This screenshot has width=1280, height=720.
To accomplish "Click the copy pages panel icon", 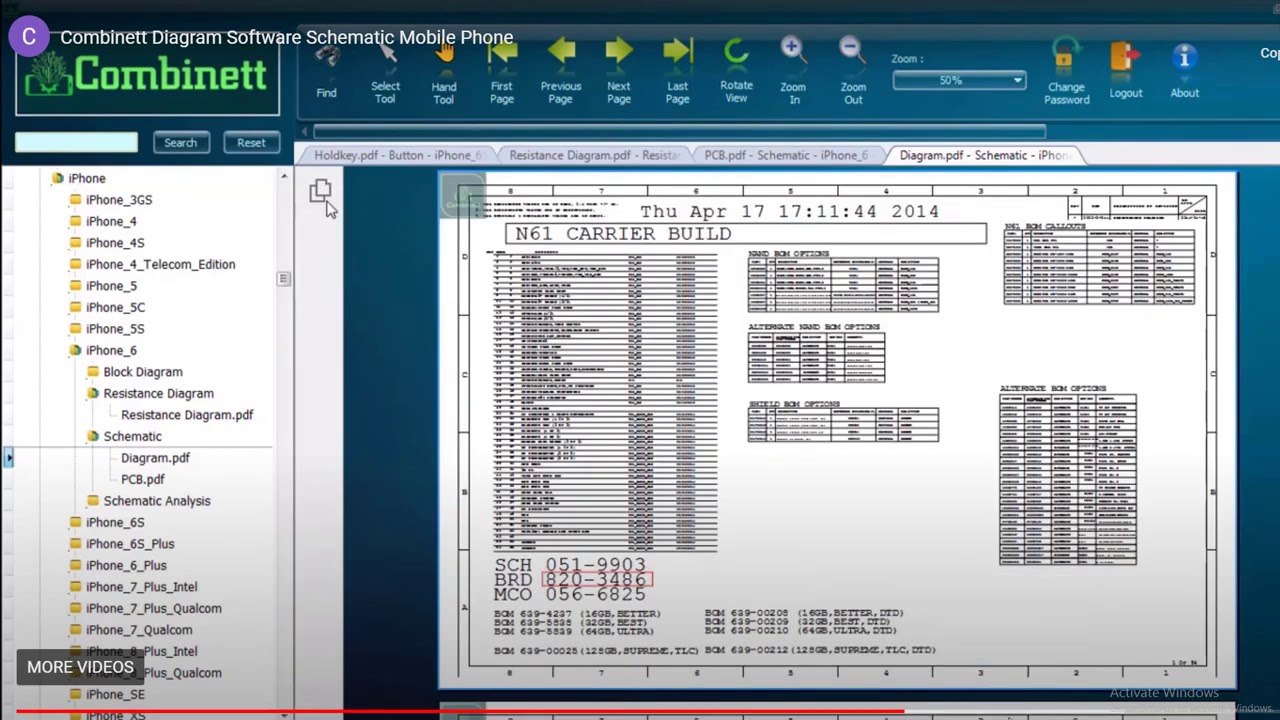I will (x=320, y=190).
